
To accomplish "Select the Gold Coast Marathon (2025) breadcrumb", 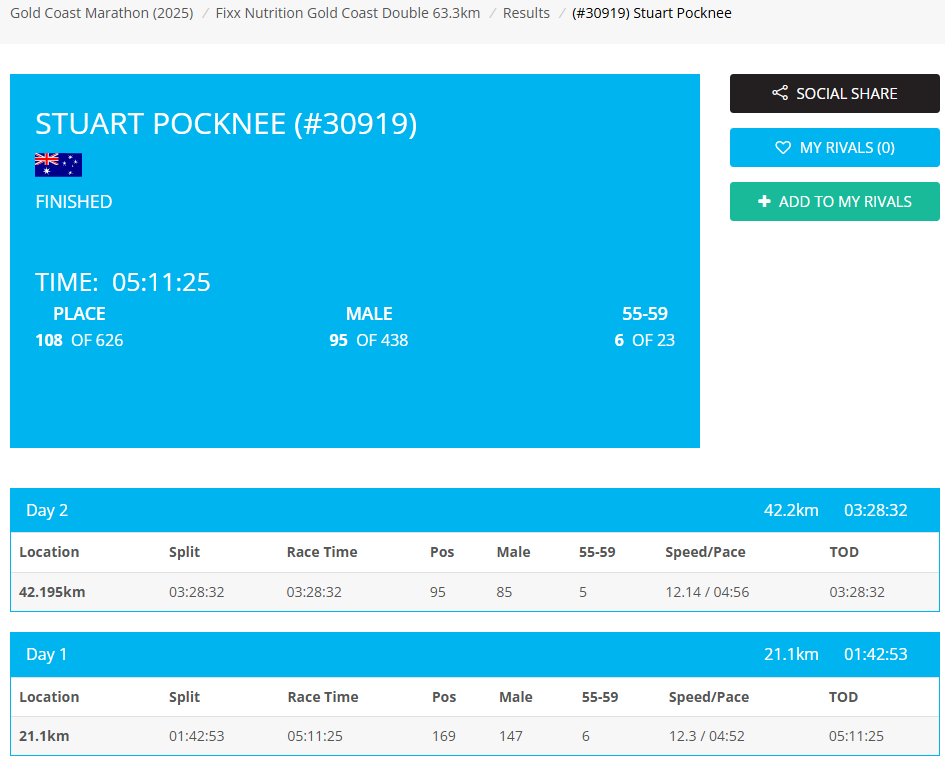I will click(101, 13).
